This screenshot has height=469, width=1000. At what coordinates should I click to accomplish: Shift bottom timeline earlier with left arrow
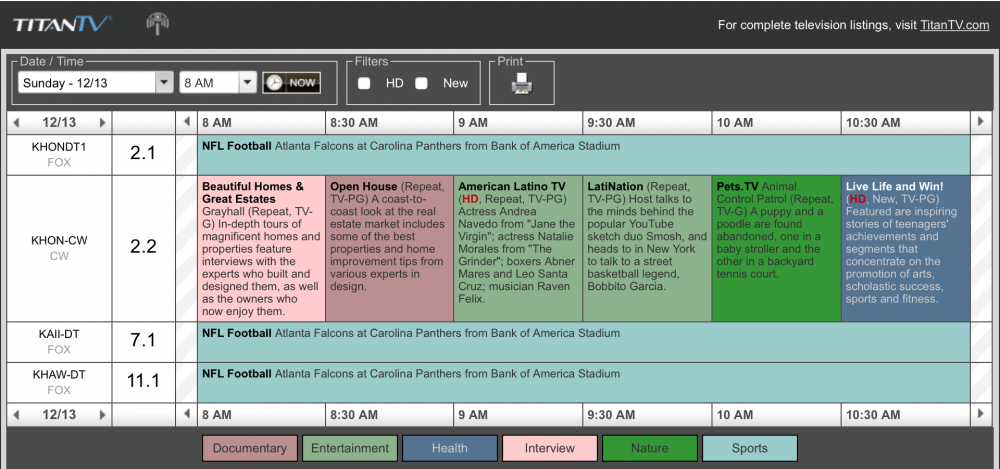(187, 414)
